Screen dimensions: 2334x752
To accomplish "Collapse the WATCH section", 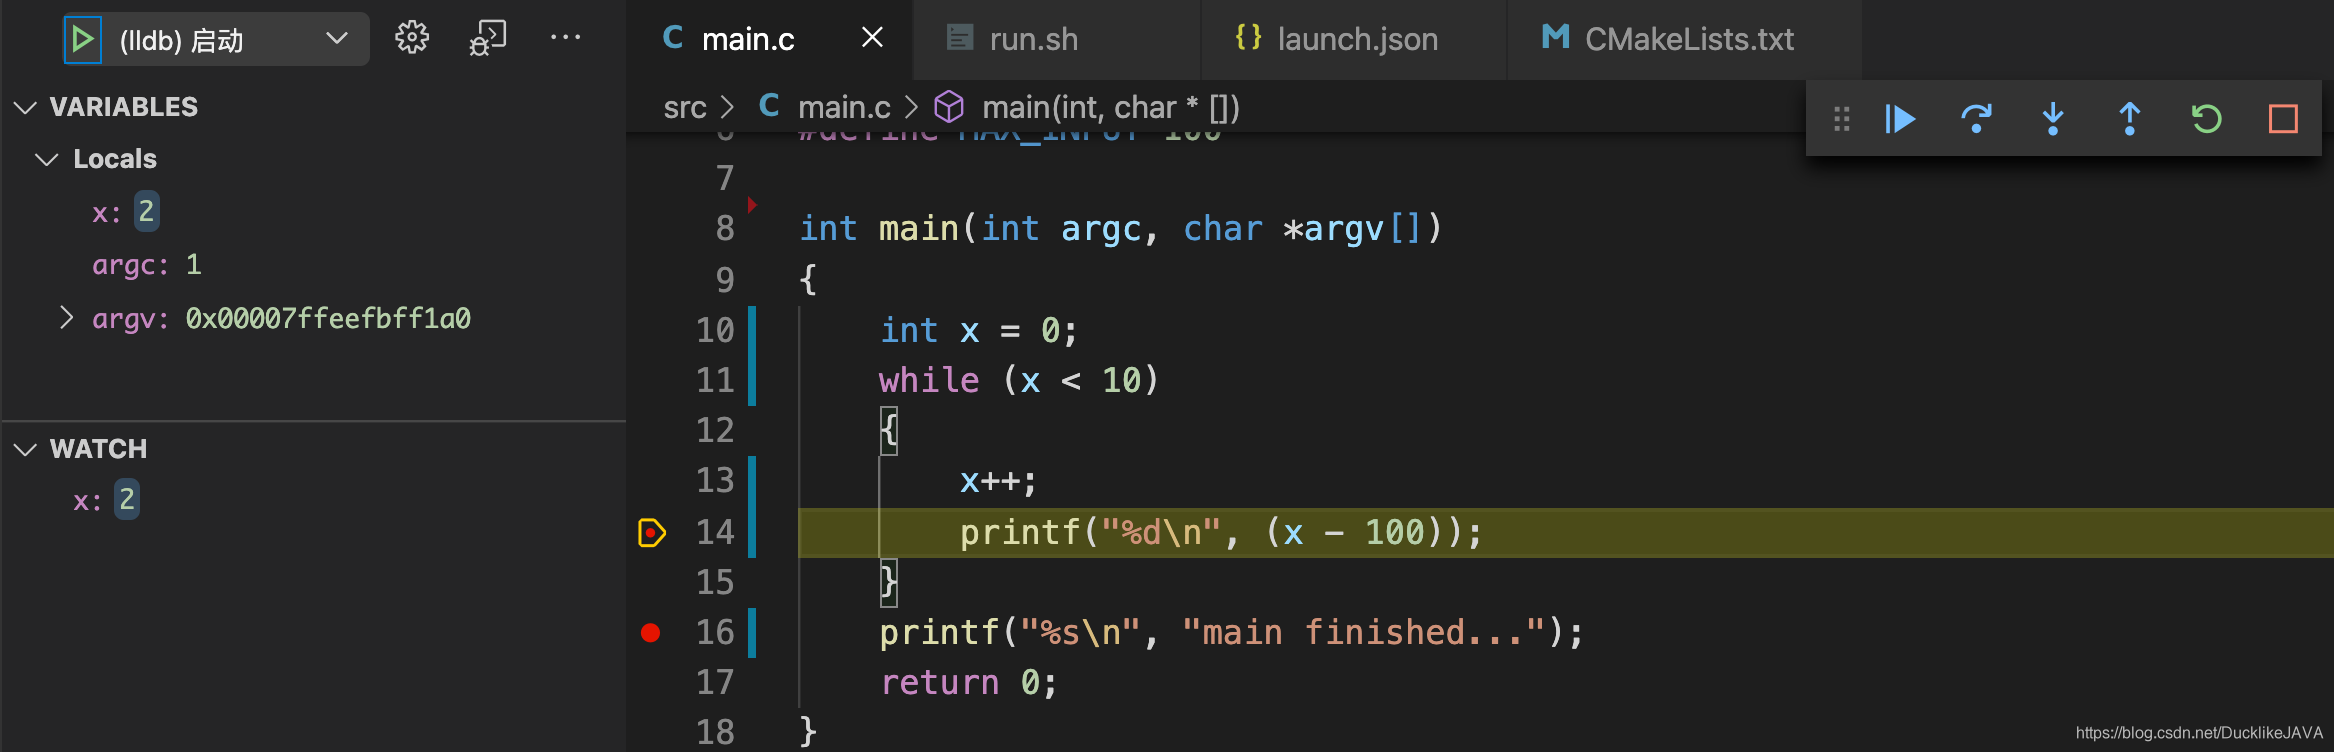I will [27, 449].
